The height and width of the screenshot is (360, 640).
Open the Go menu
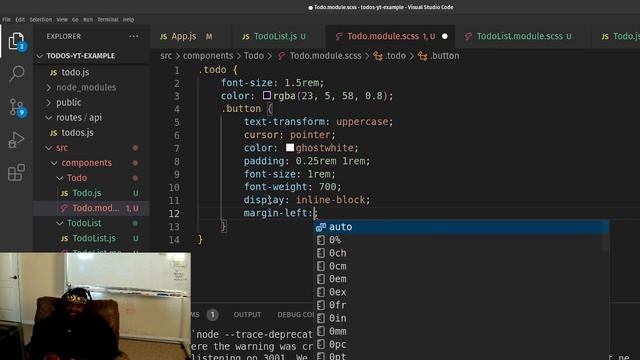tap(75, 20)
